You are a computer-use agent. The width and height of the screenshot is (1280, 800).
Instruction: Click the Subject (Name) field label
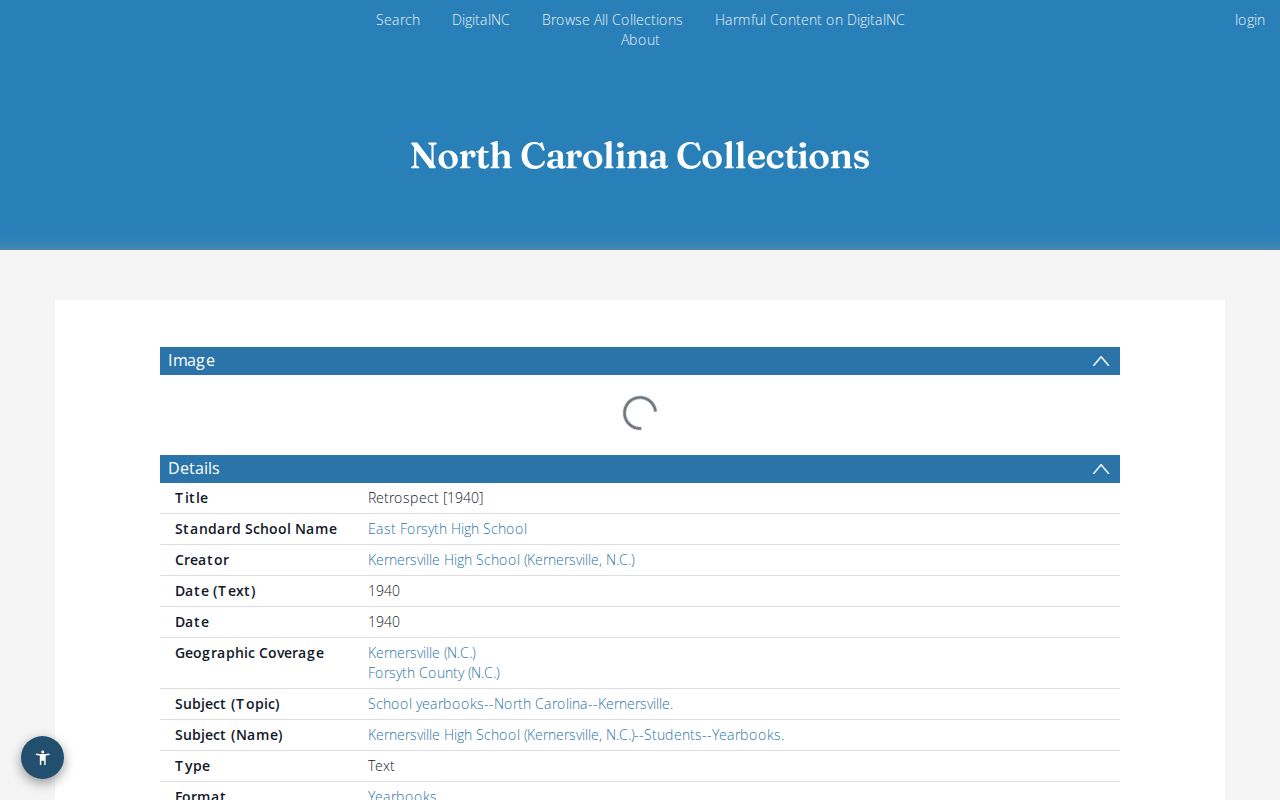coord(229,735)
